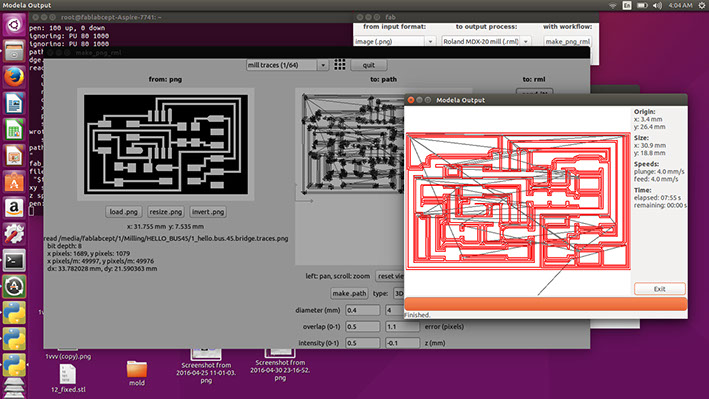Screen dimensions: 709x399
Task: Click the 'plunge: 4.0 mm/s' speed text
Action: (659, 171)
